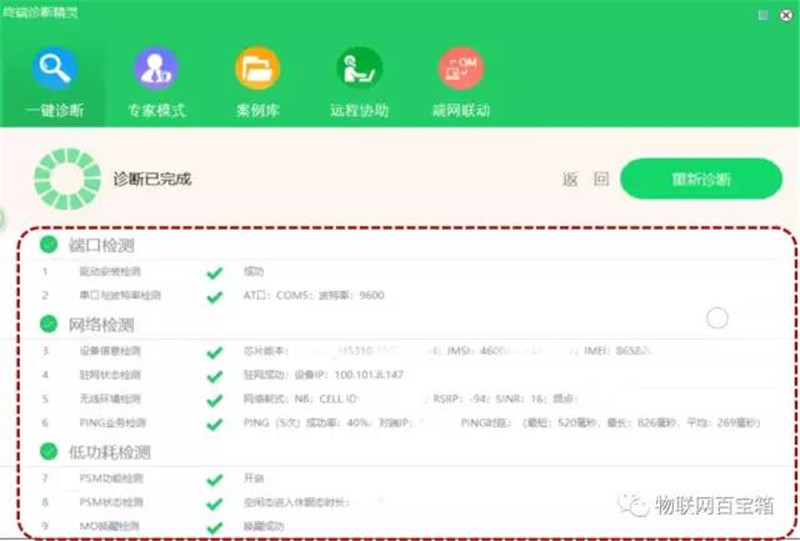Screen dimensions: 800x541
Task: Open the 案例库 folder icon
Action: (x=257, y=68)
